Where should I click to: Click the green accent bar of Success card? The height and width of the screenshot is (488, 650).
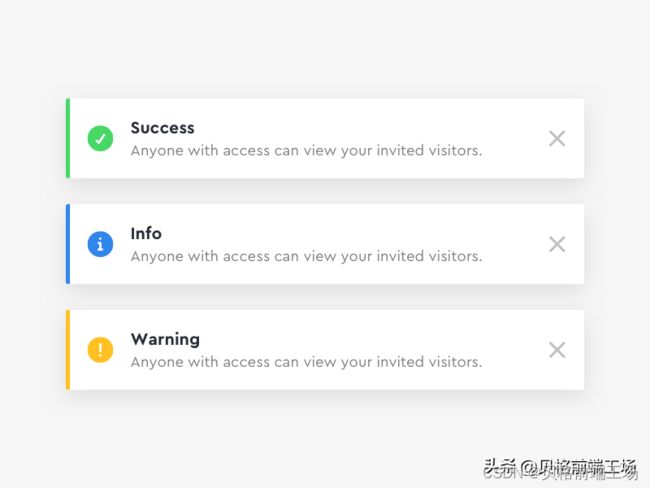(x=68, y=138)
